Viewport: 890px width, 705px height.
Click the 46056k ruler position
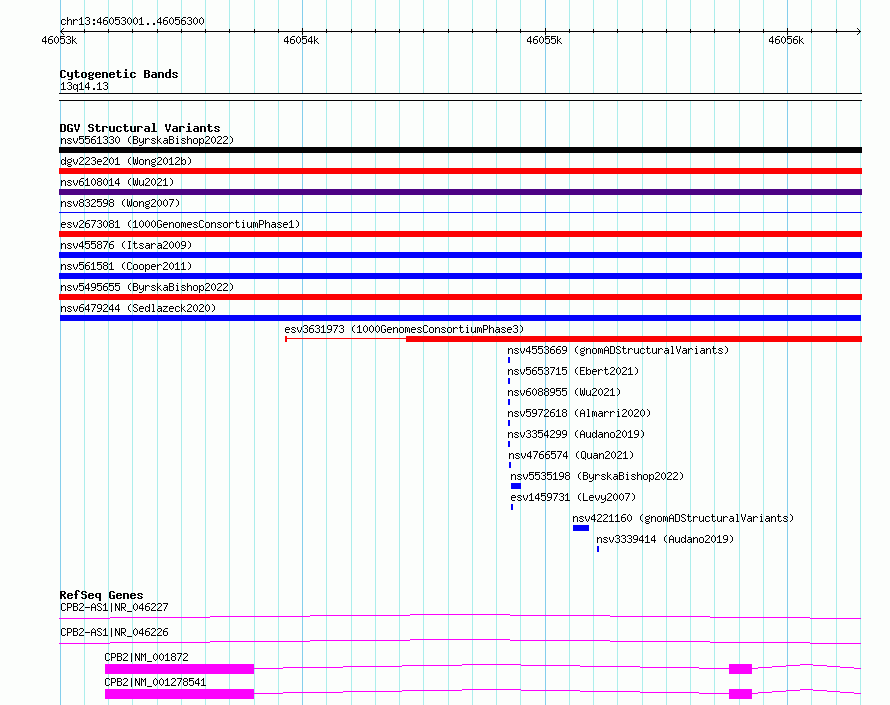coord(786,40)
